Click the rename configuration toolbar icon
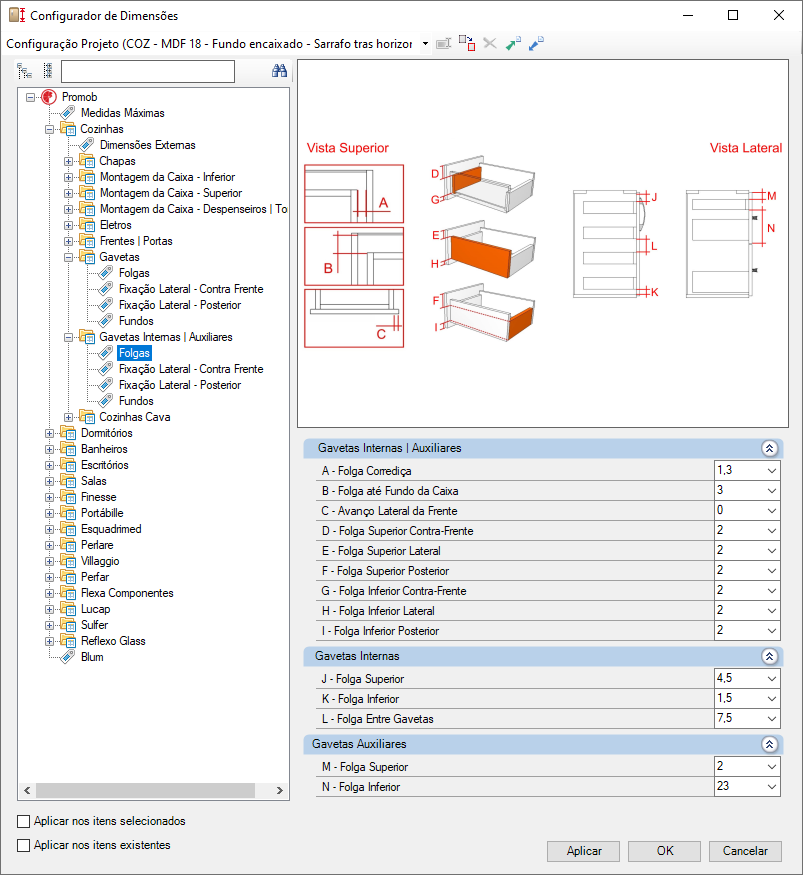The height and width of the screenshot is (875, 803). pos(444,44)
